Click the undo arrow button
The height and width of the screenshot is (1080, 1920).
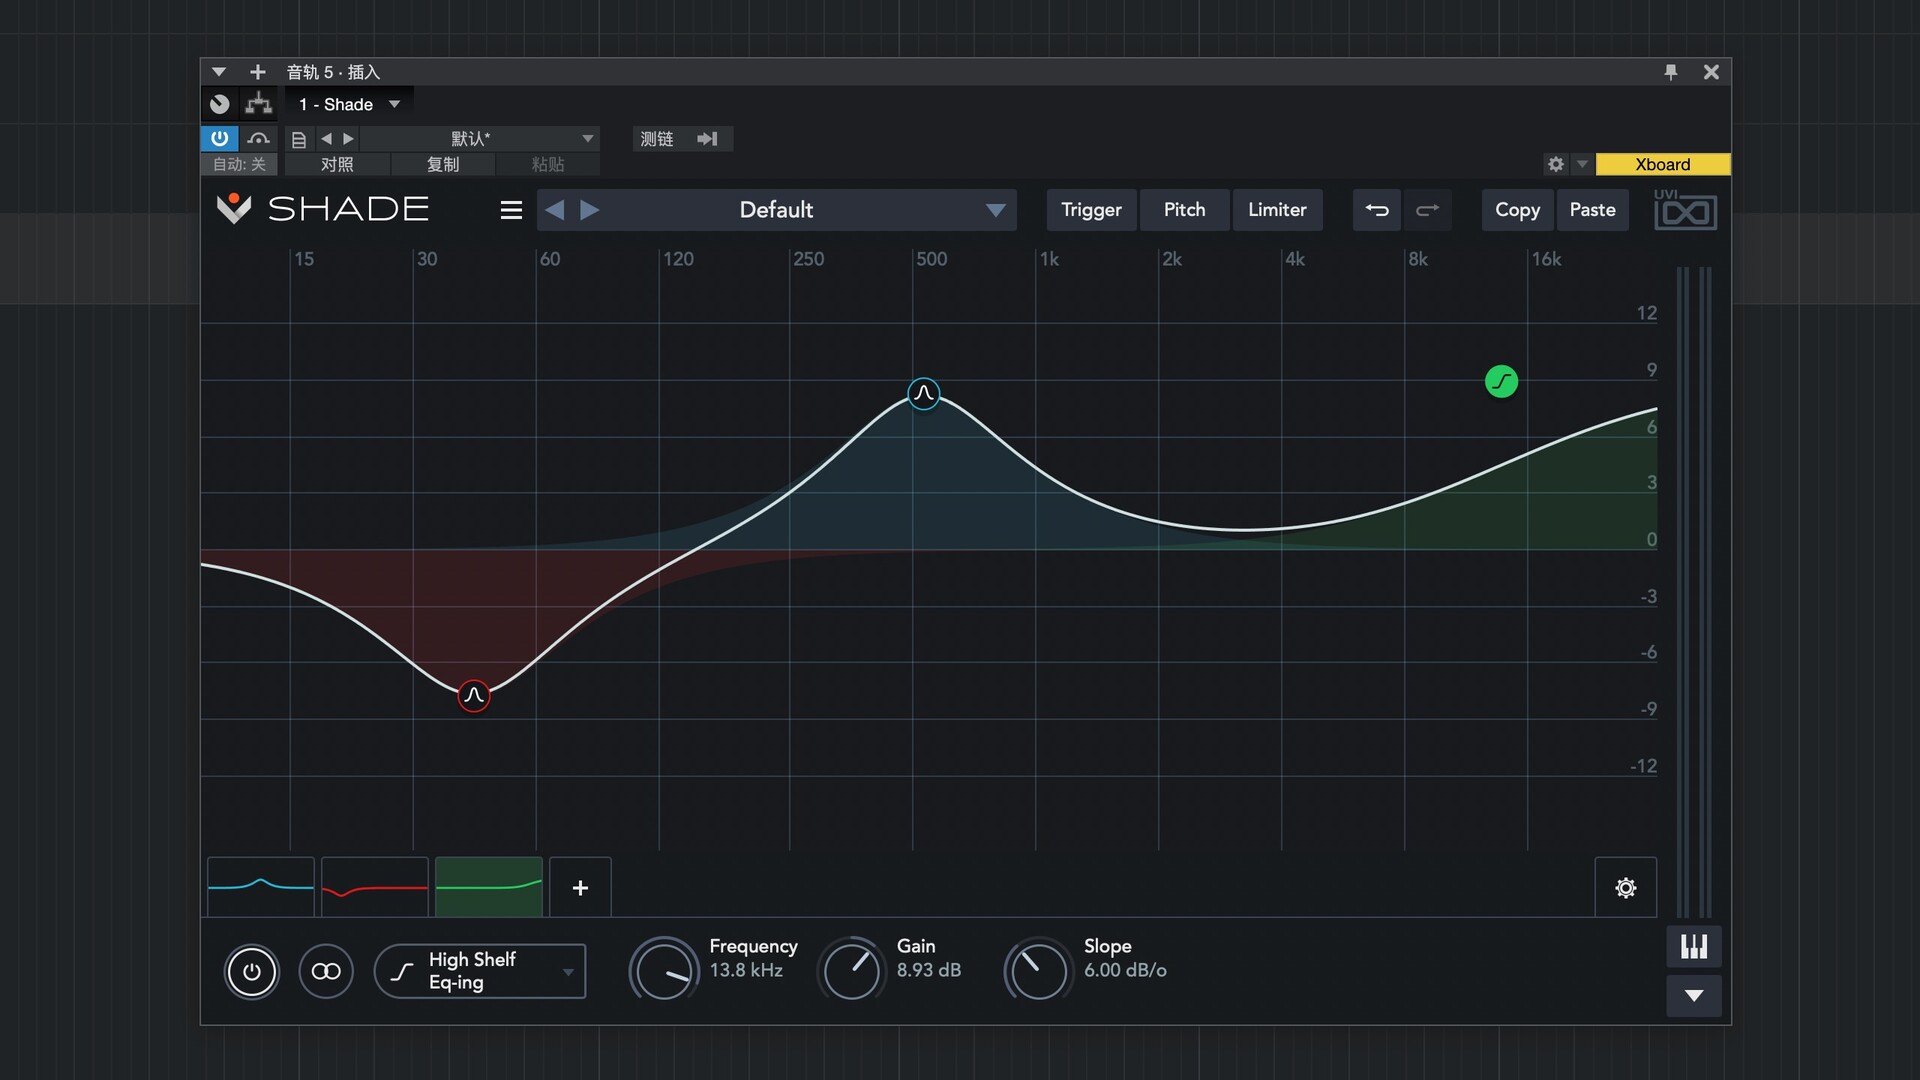(x=1377, y=210)
